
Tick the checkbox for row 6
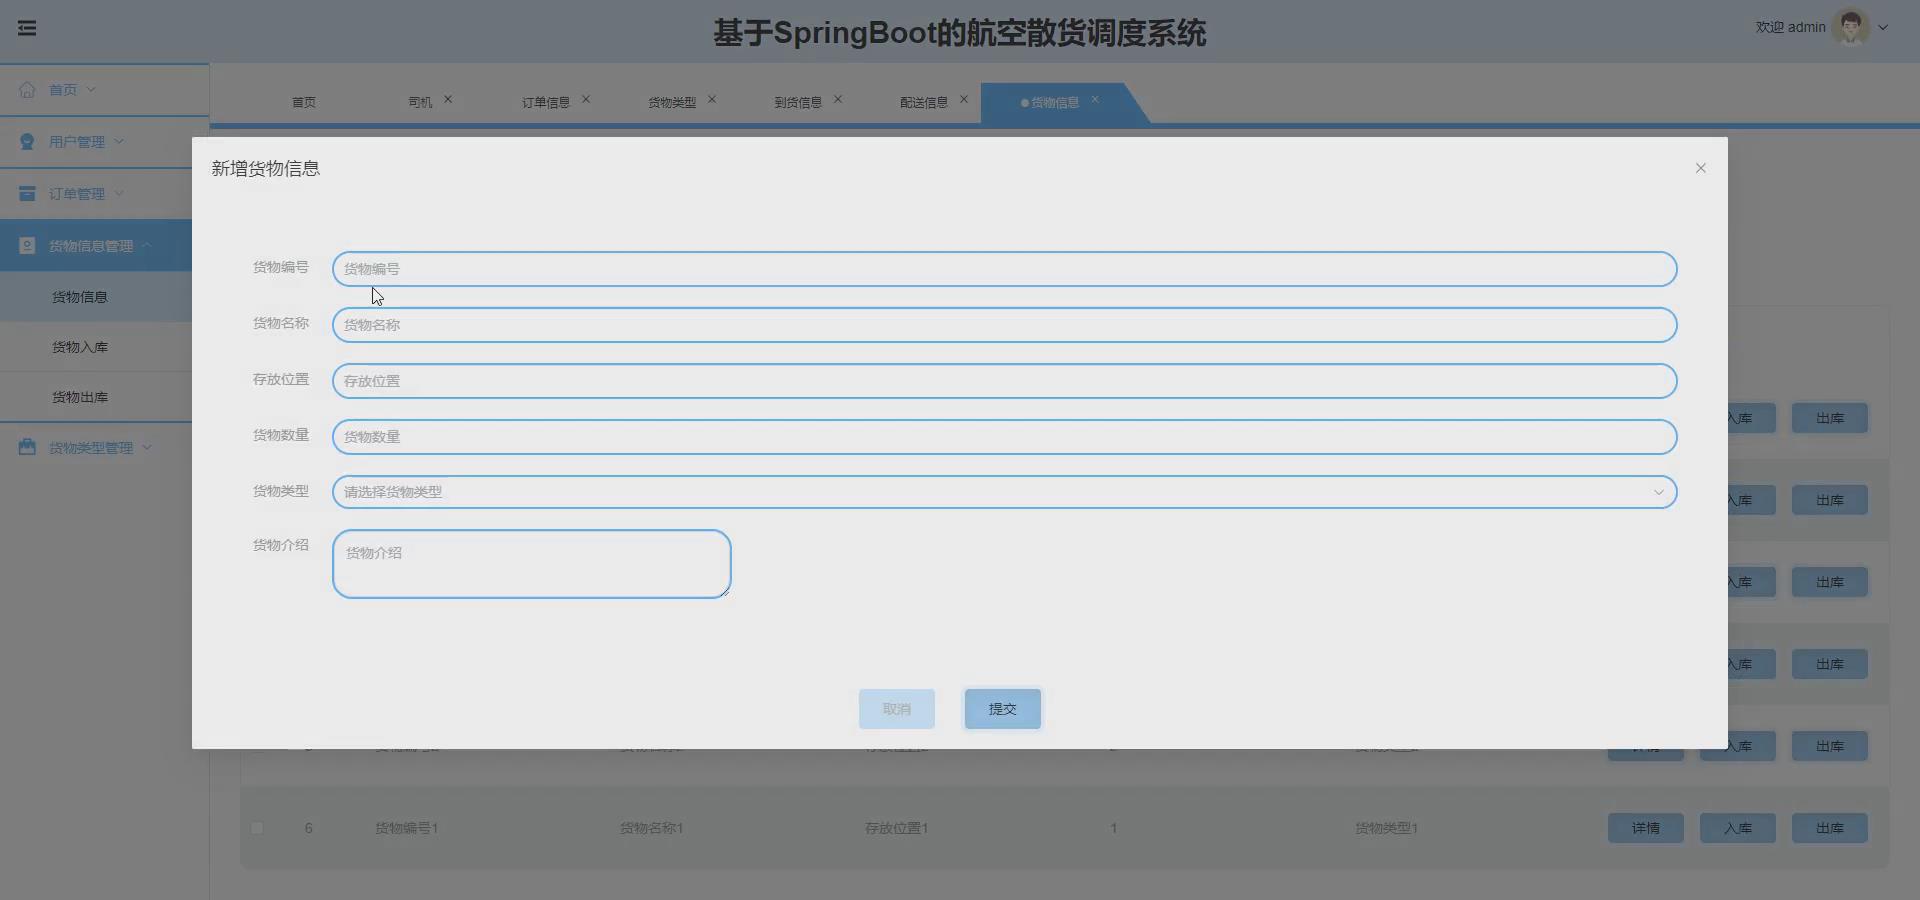point(257,828)
